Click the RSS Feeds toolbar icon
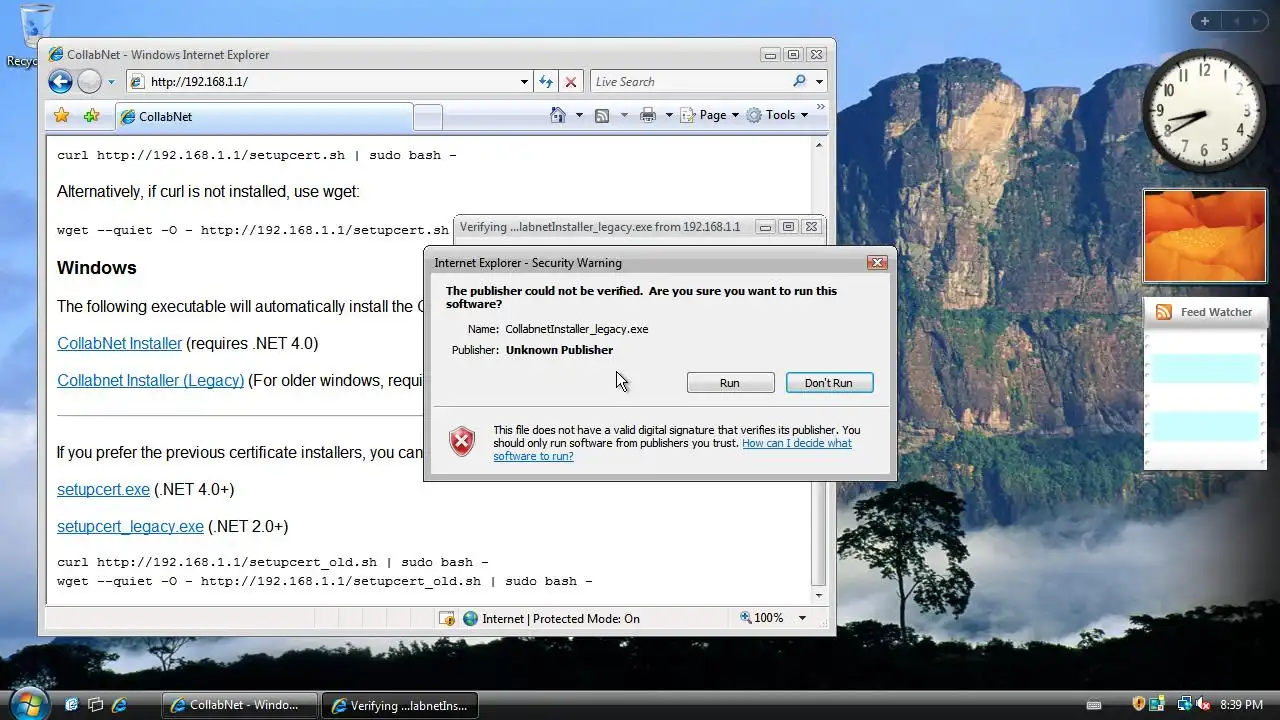The height and width of the screenshot is (720, 1280). (602, 115)
